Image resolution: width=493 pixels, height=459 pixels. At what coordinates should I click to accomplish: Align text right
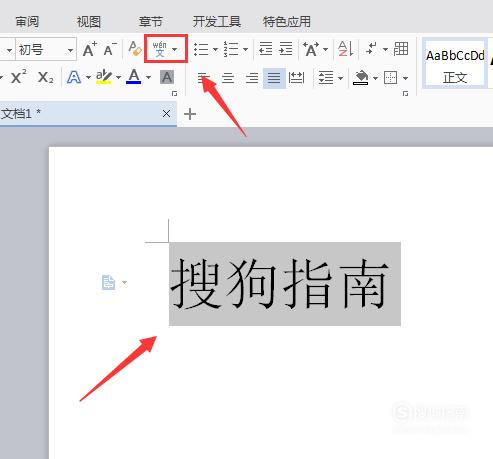coord(252,78)
